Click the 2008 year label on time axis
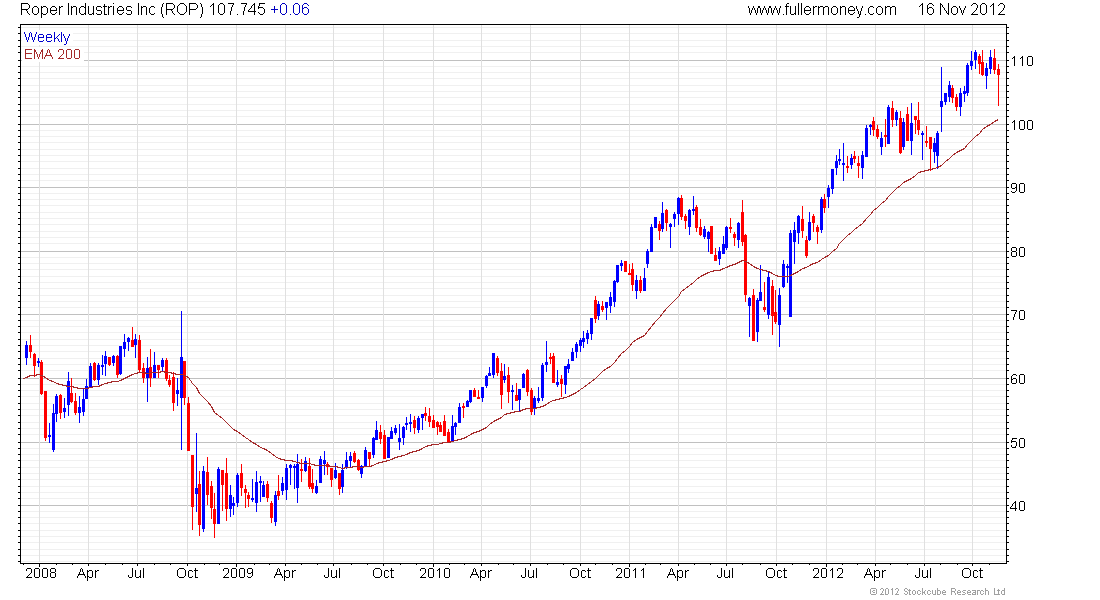Screen dimensions: 1100x600 click(x=41, y=573)
